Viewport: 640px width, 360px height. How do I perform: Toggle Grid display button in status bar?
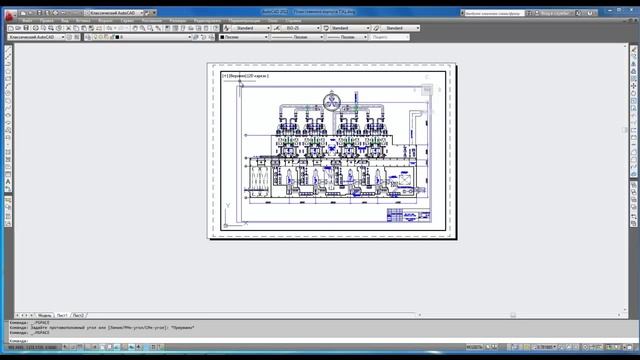coord(80,347)
